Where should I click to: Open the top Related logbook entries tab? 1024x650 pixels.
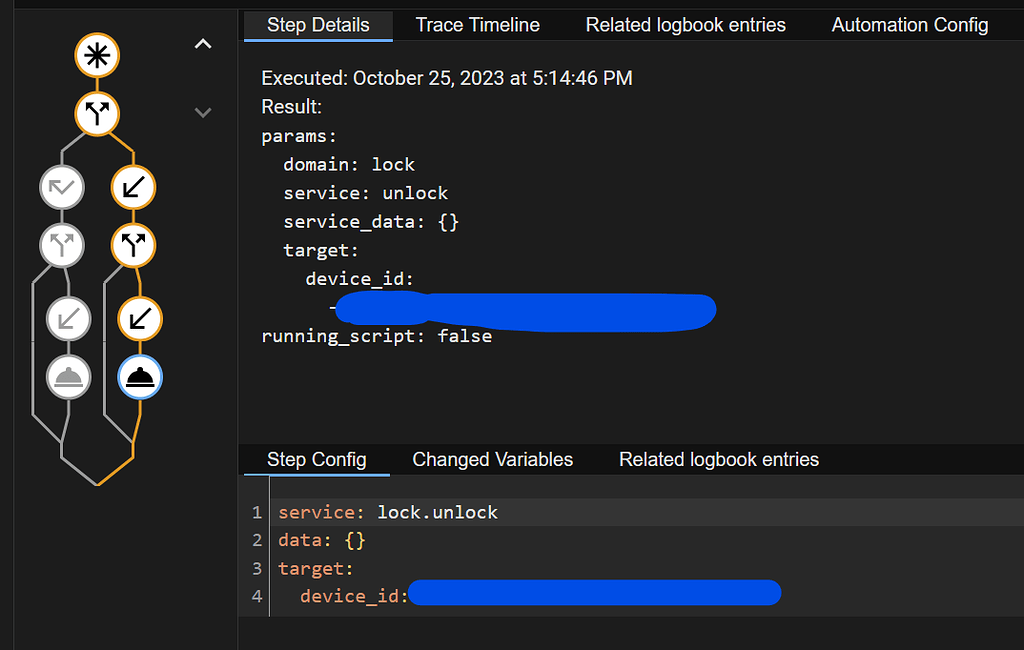pos(685,24)
